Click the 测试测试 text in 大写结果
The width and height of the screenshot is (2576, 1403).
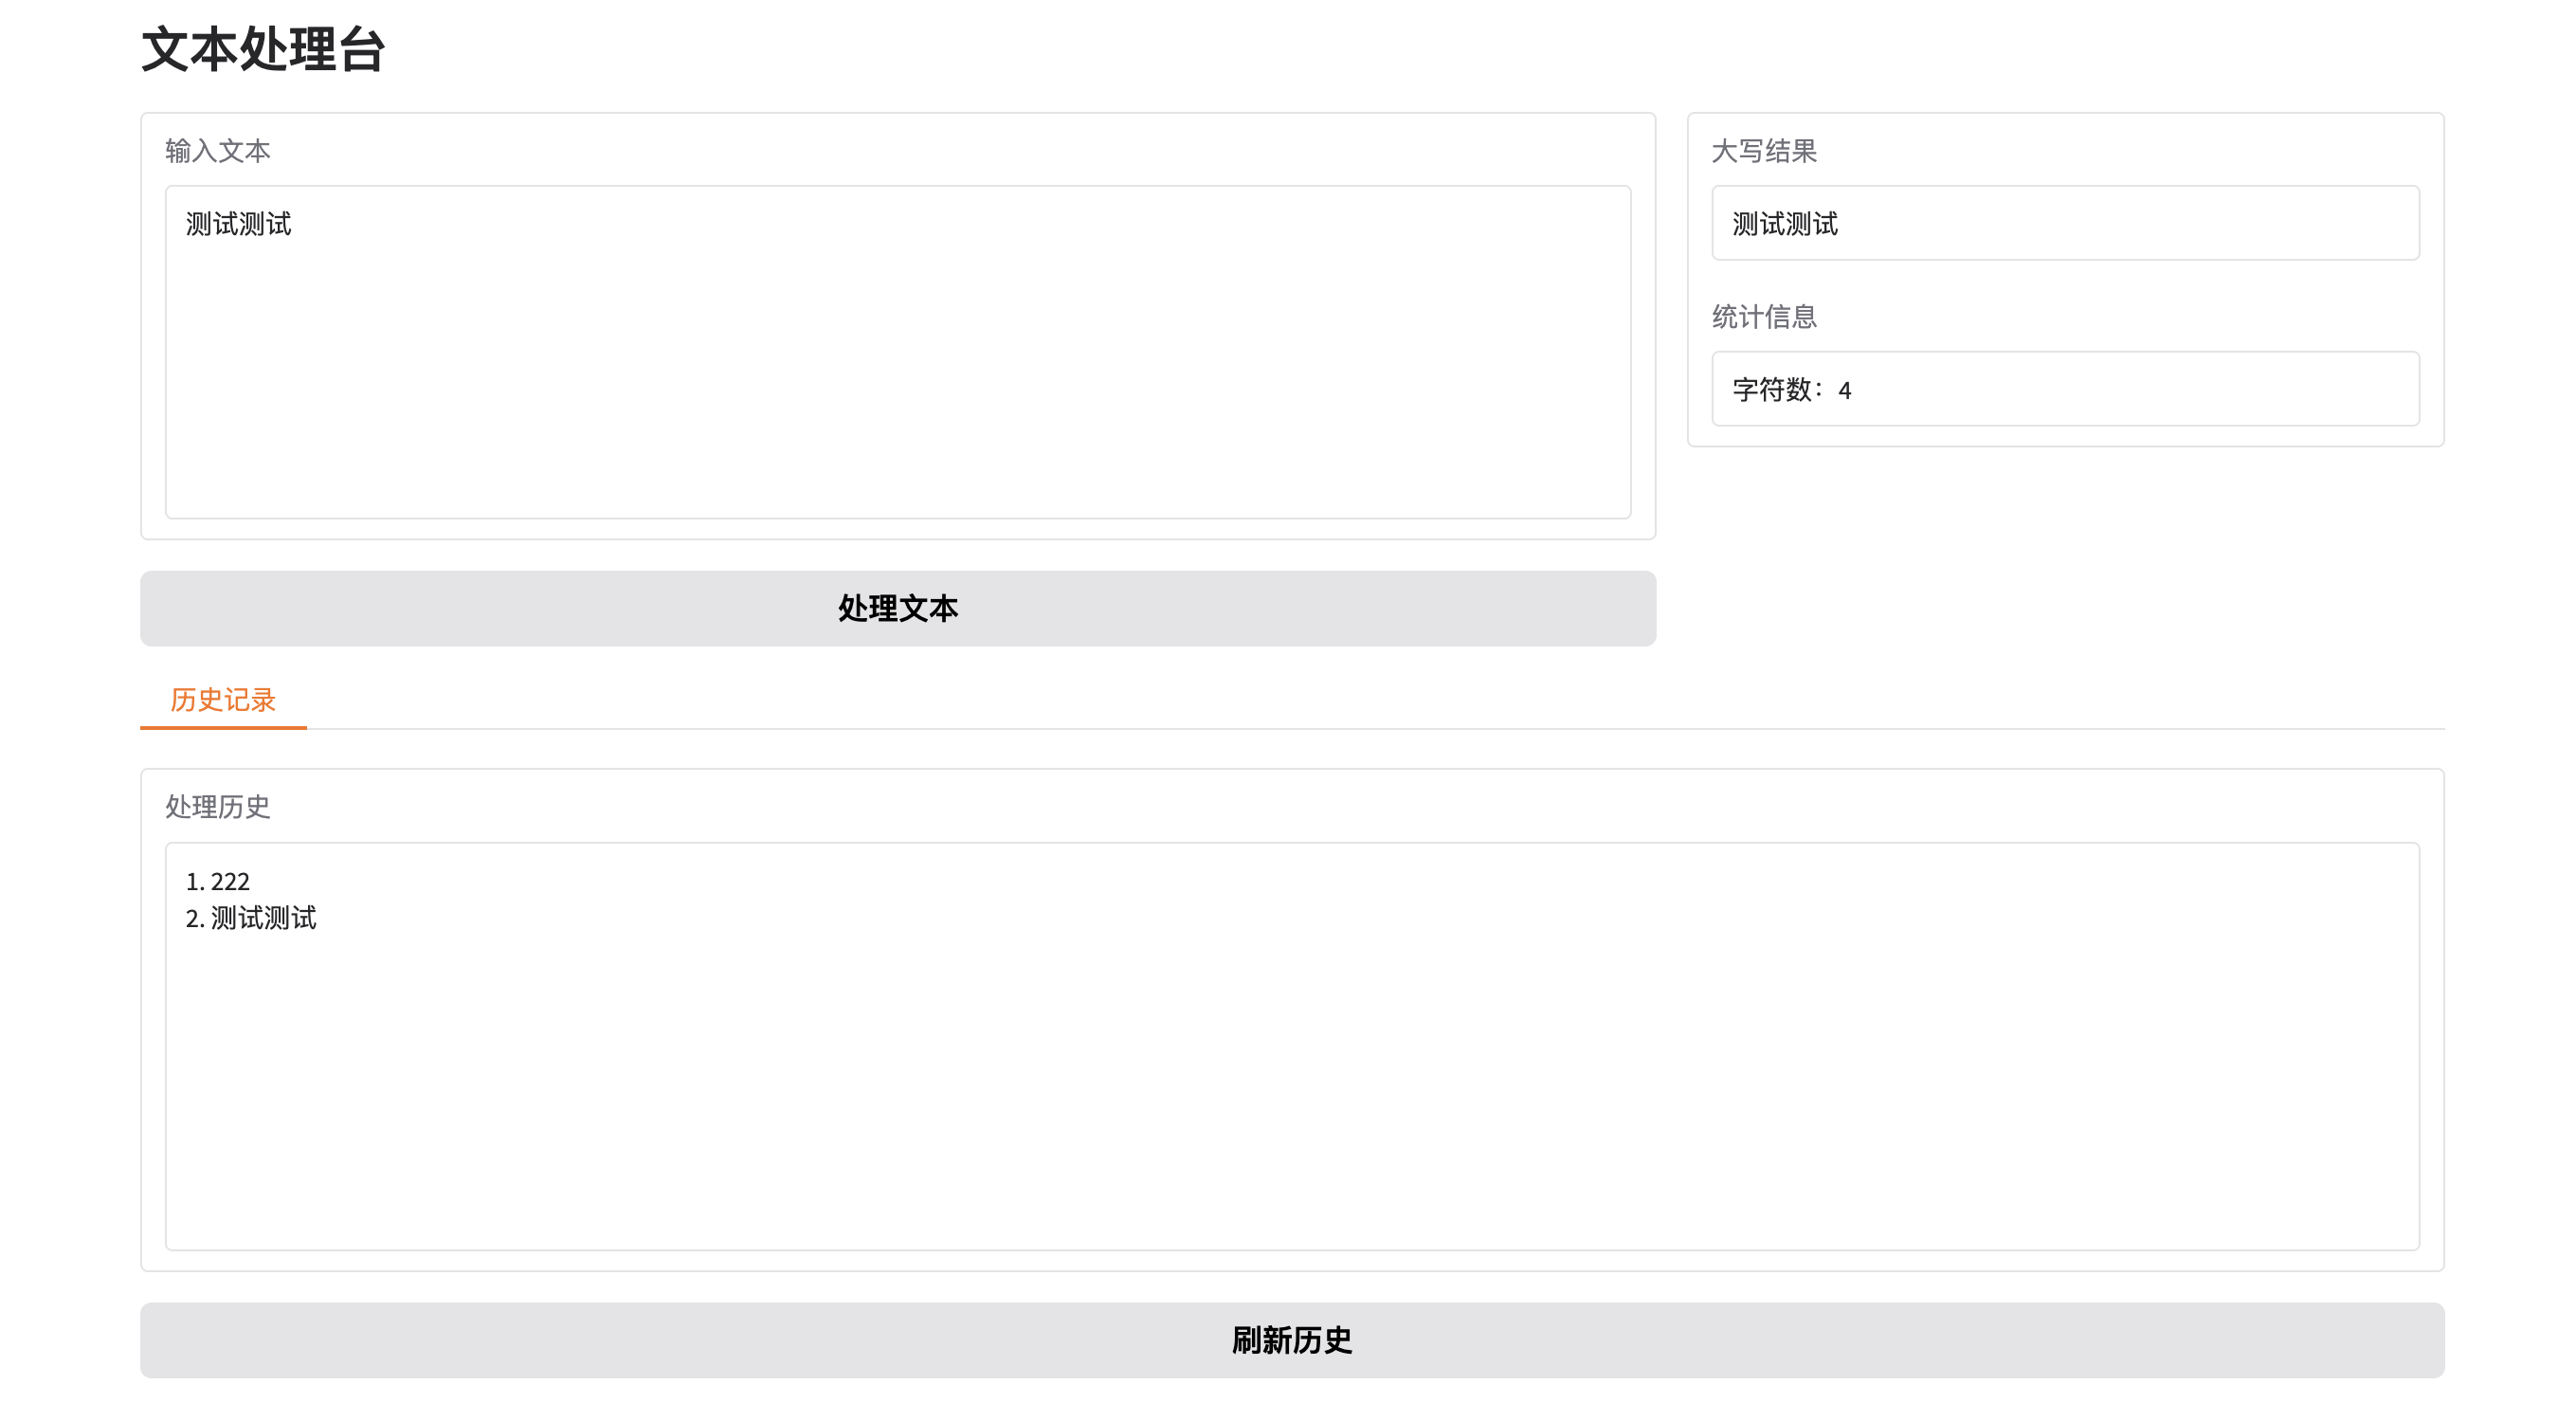click(1784, 224)
